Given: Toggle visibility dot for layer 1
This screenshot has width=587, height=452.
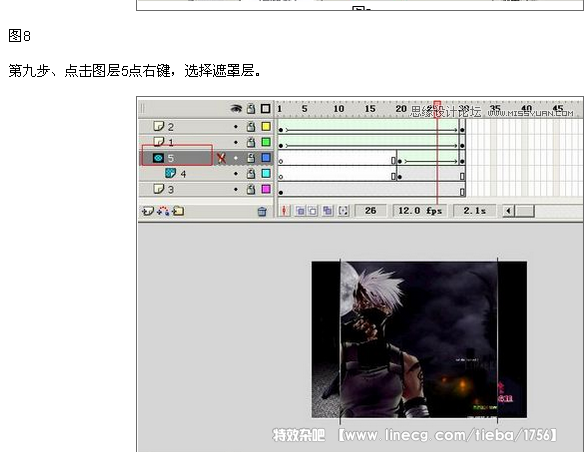Looking at the screenshot, I should [x=236, y=143].
